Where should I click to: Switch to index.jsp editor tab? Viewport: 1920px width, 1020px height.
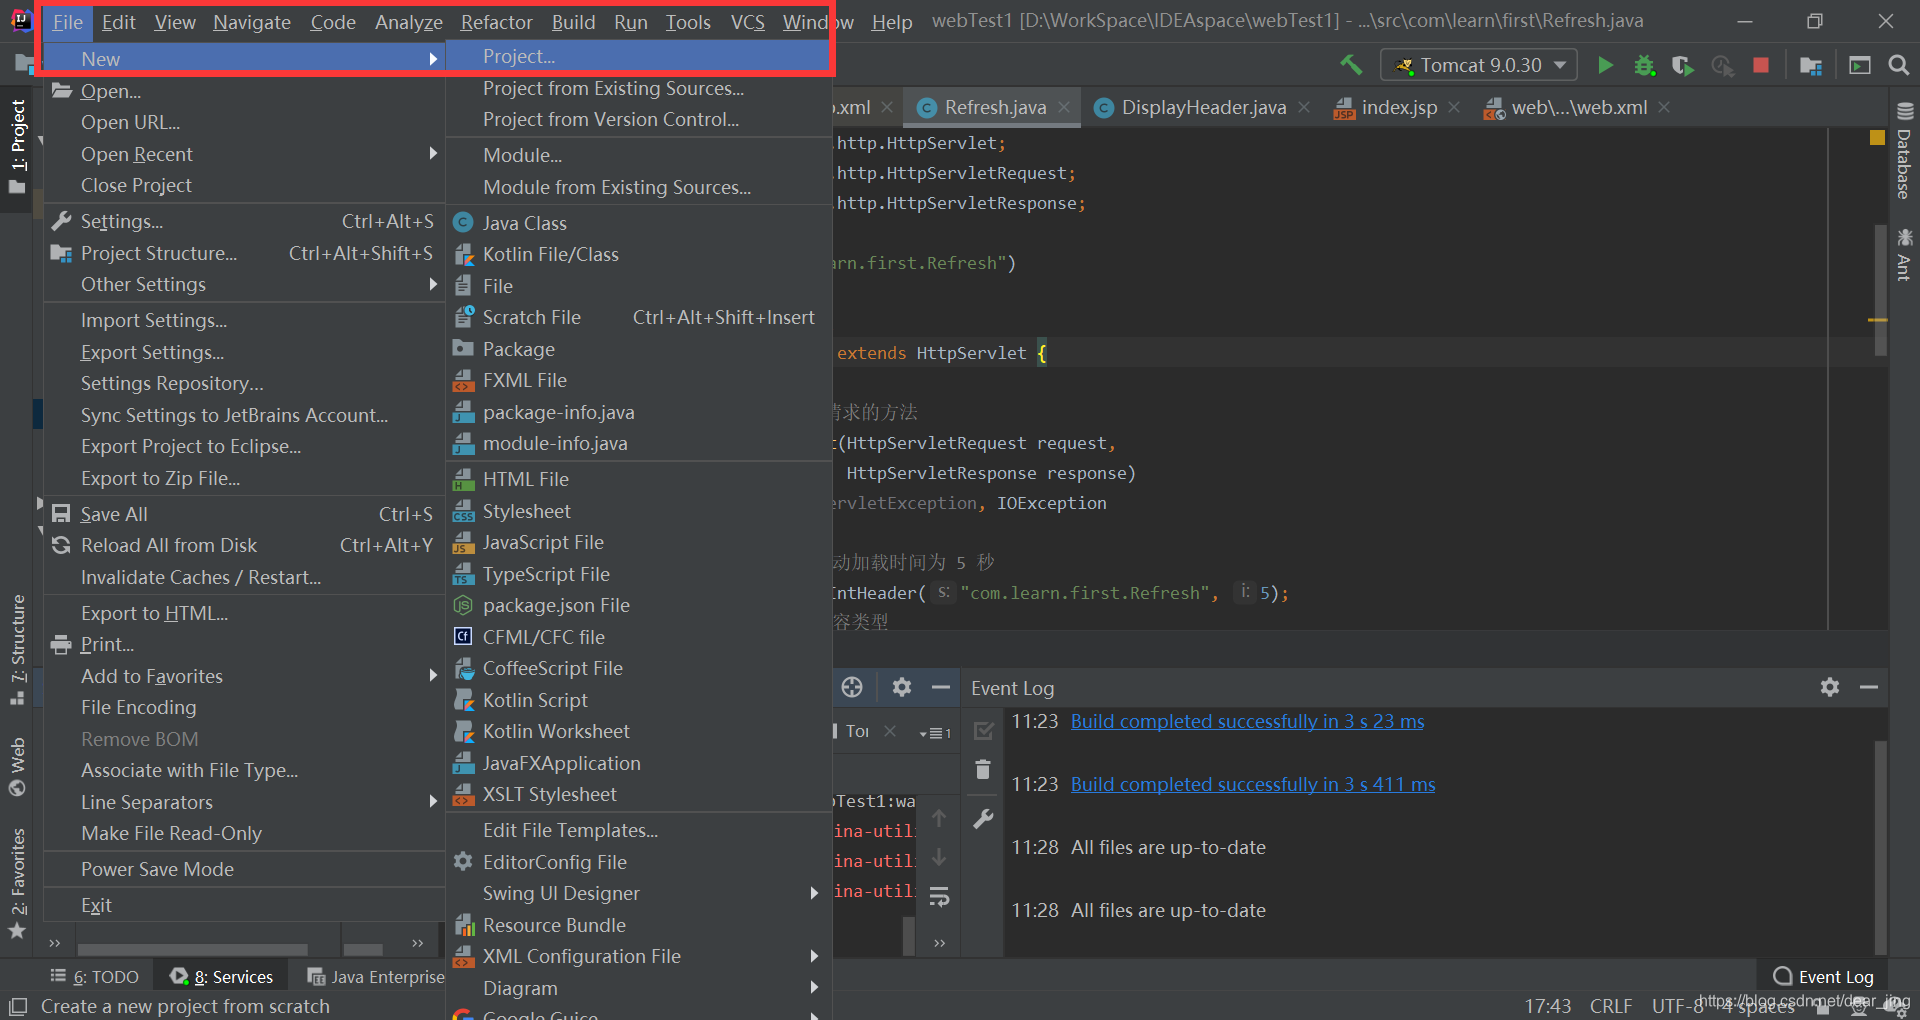(1398, 107)
